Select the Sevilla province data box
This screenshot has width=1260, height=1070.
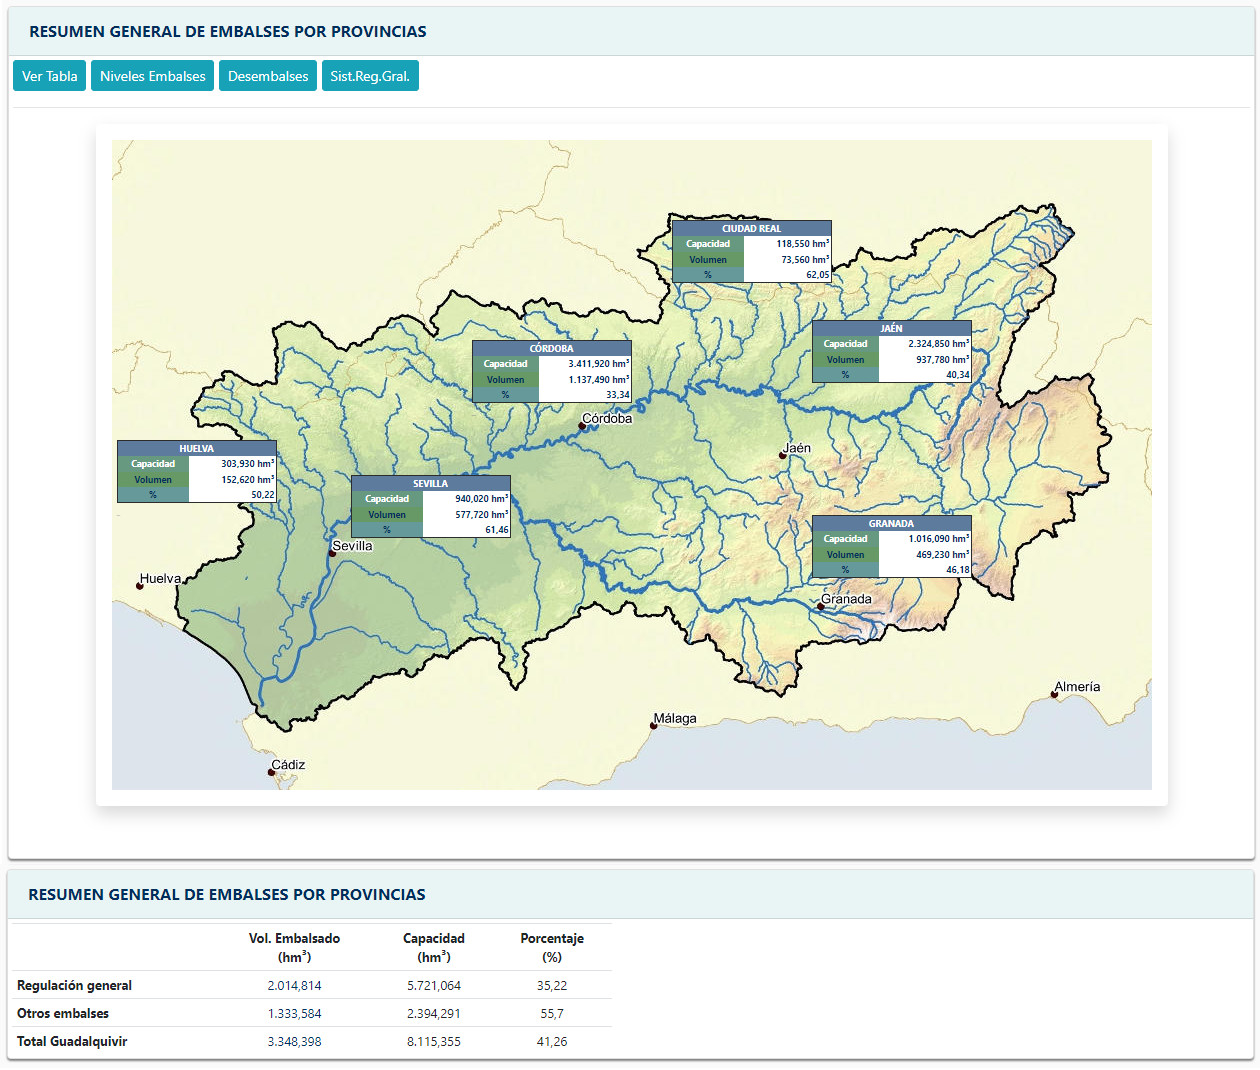[x=430, y=506]
